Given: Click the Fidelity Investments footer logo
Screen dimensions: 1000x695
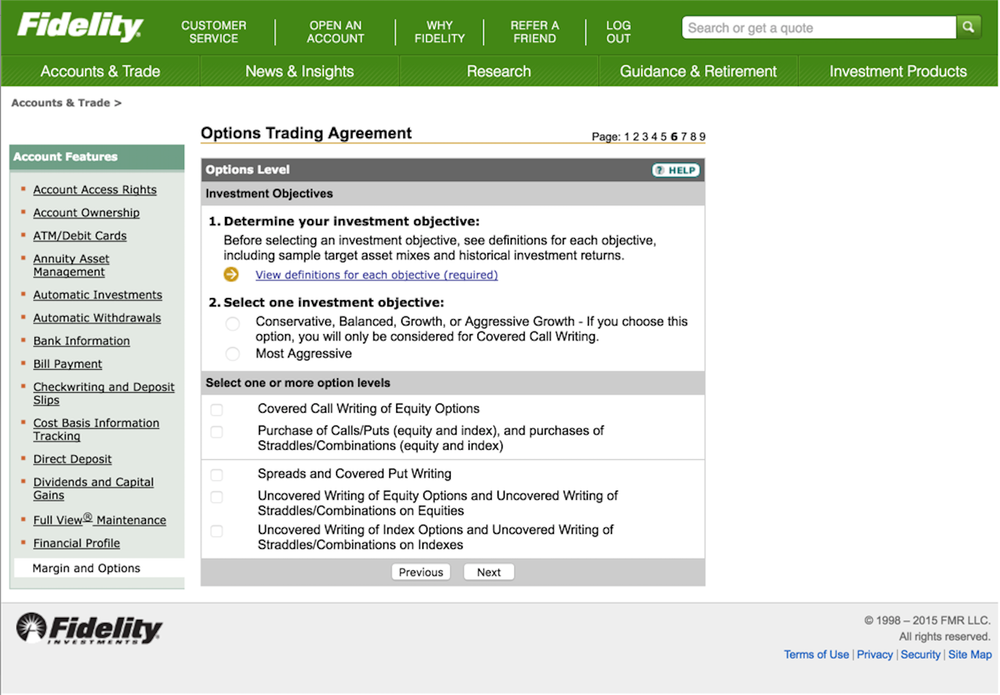Looking at the screenshot, I should pyautogui.click(x=89, y=629).
